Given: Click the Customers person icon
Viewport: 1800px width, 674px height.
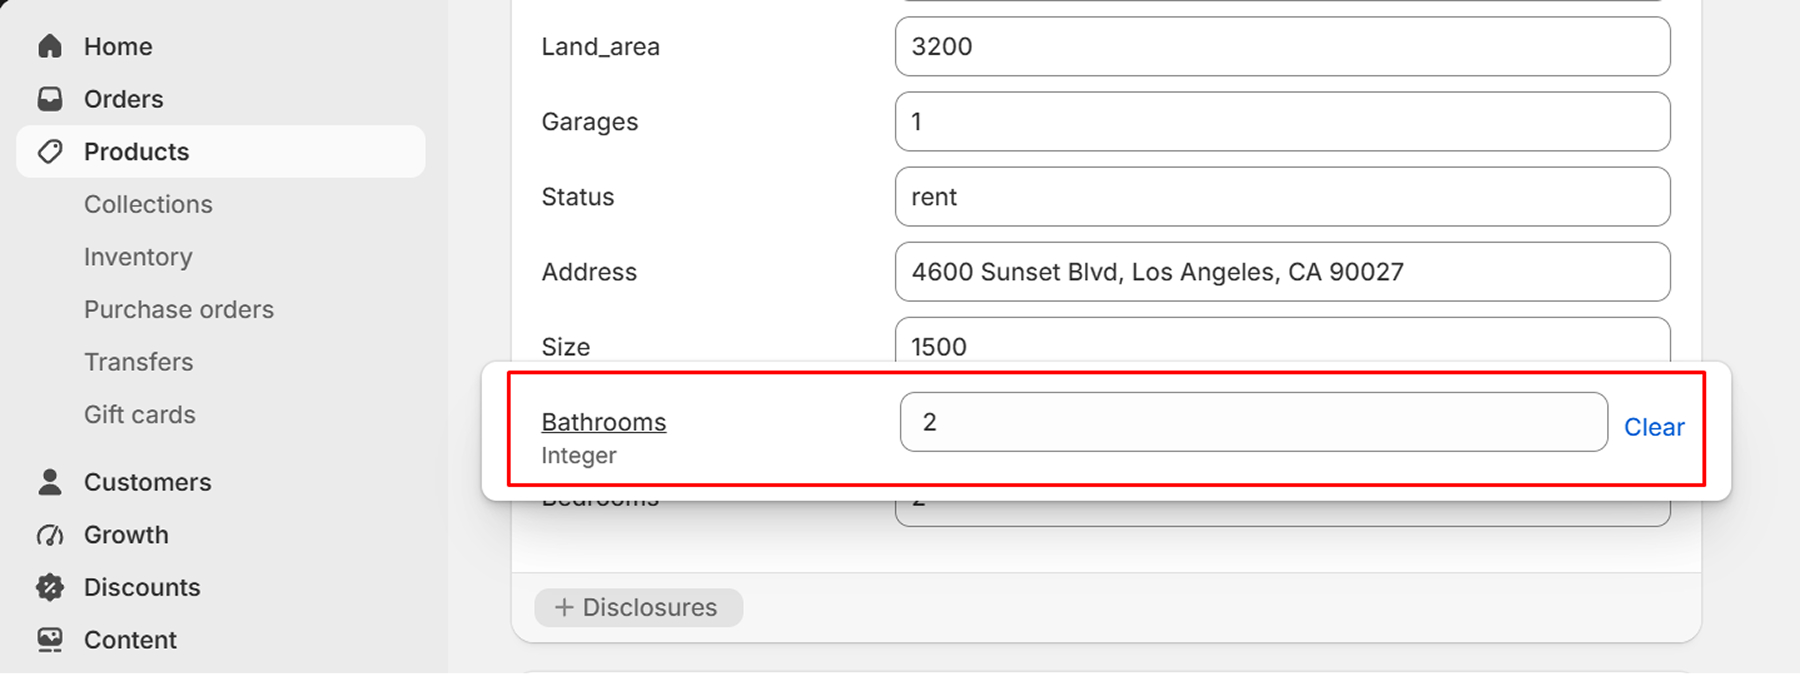Looking at the screenshot, I should (x=50, y=482).
